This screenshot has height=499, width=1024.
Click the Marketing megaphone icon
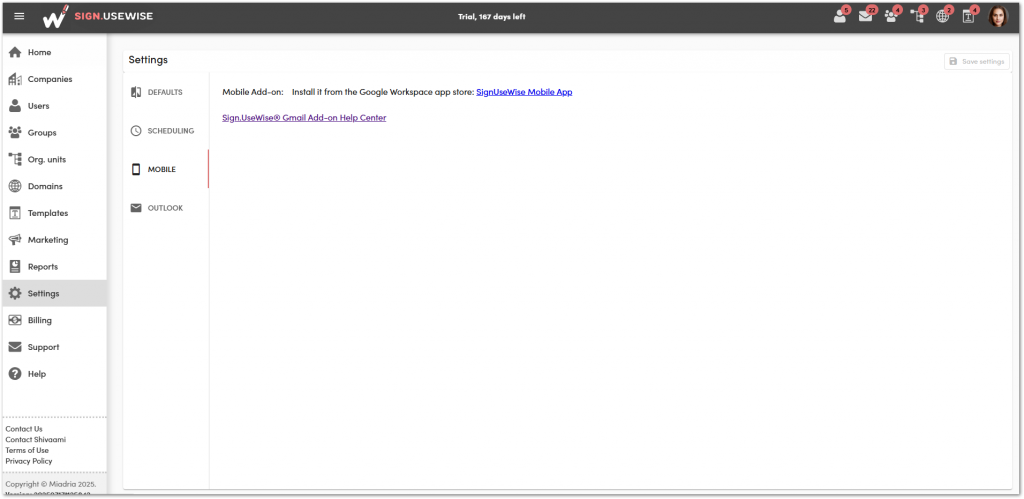[x=15, y=240]
